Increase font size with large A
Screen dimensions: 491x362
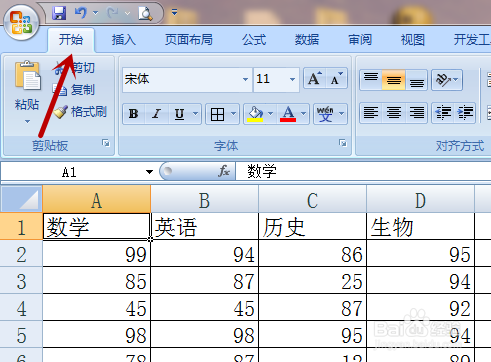click(x=315, y=79)
